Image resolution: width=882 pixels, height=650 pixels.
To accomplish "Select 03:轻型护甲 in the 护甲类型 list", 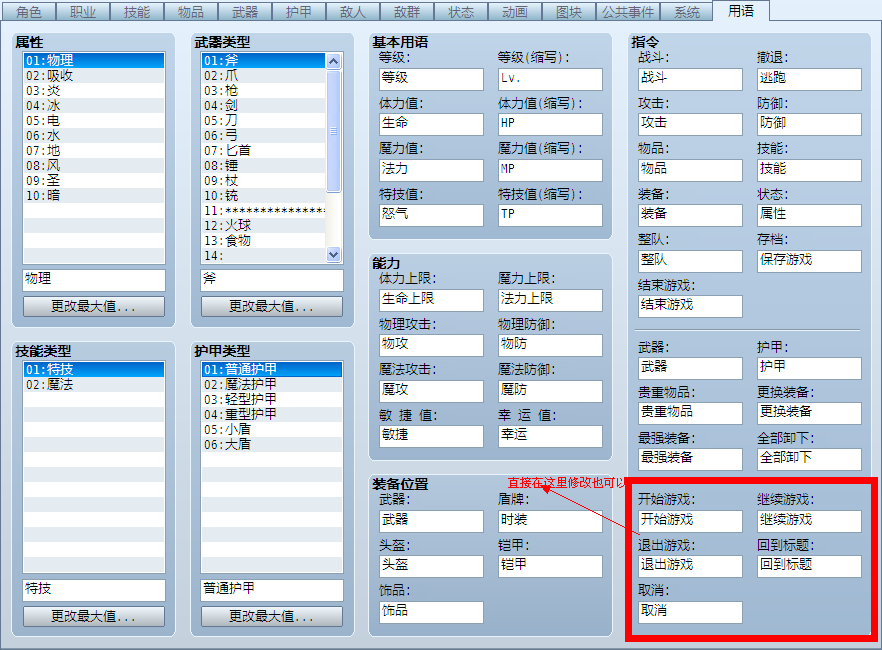I will click(x=272, y=399).
